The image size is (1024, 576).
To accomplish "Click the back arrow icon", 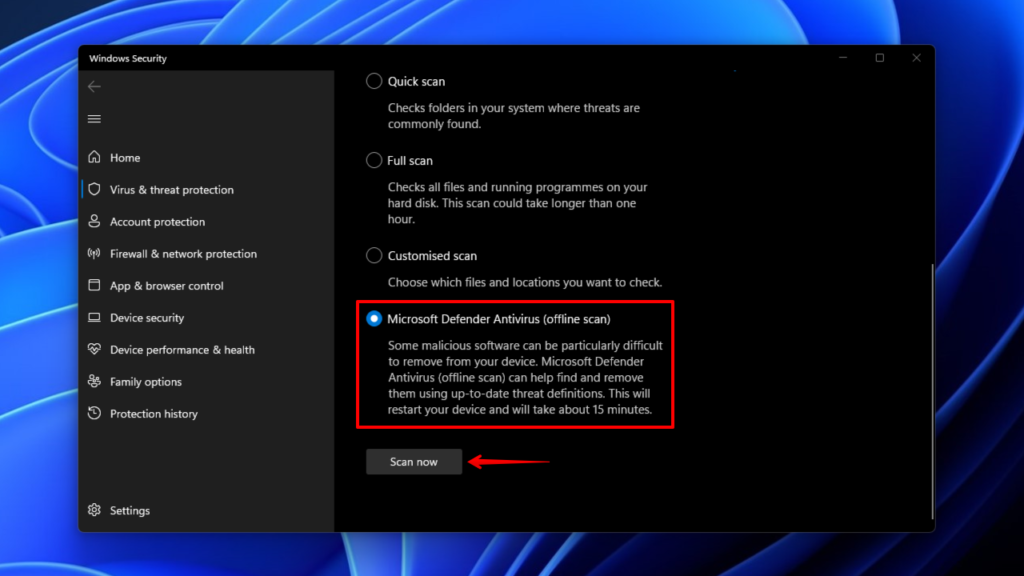I will coord(94,87).
